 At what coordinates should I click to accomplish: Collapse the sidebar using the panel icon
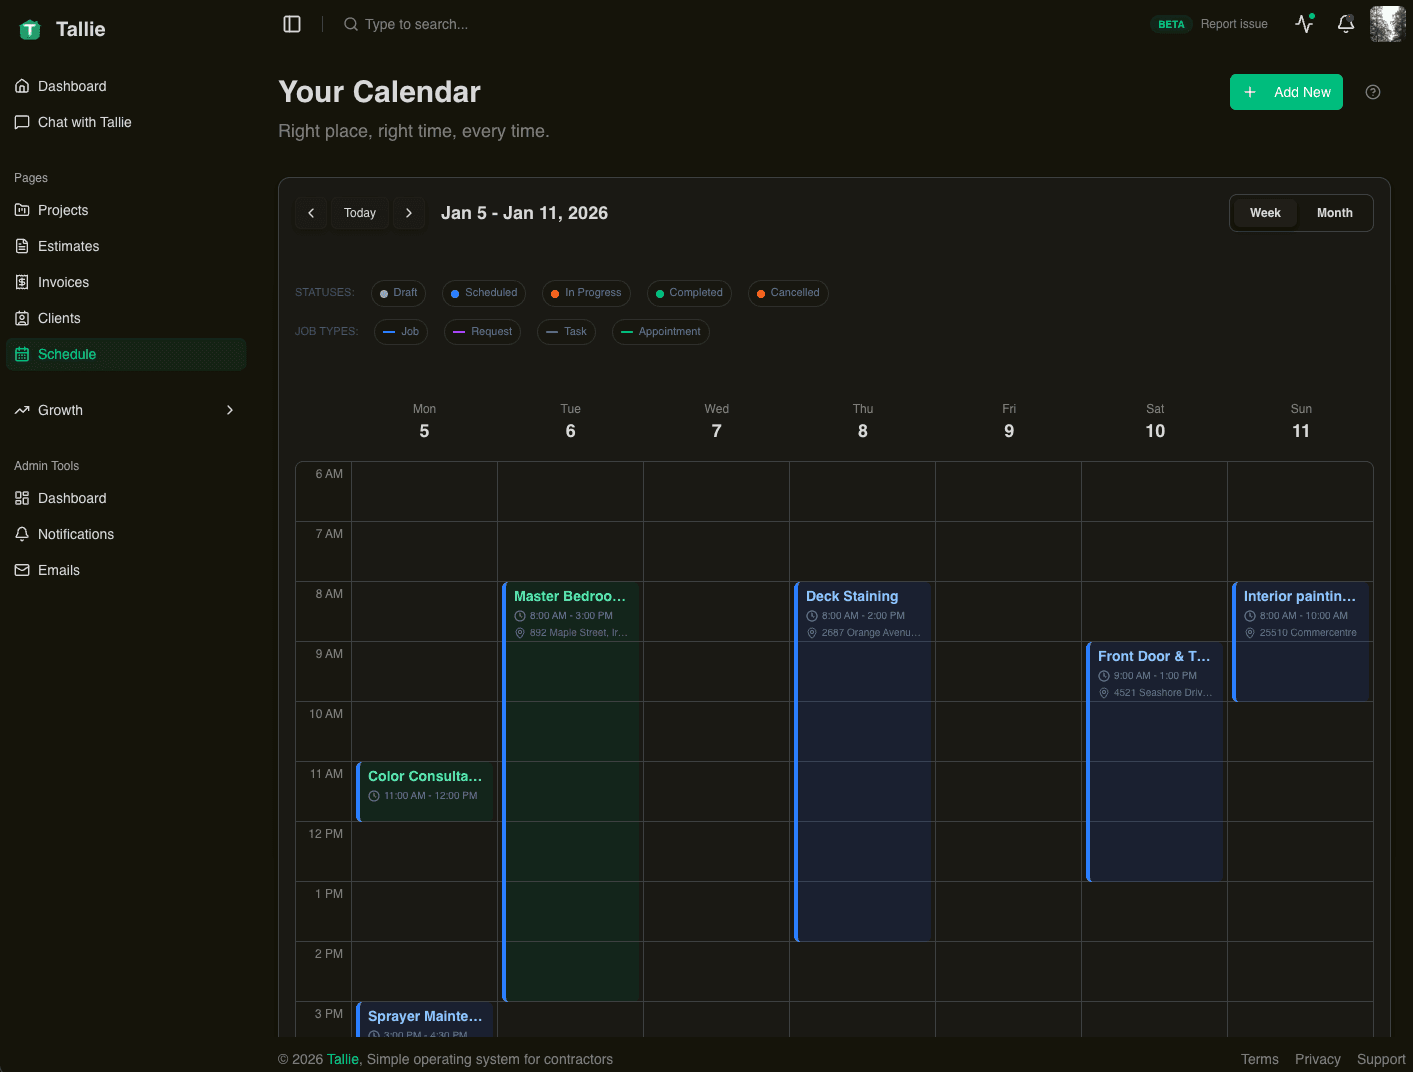tap(291, 24)
